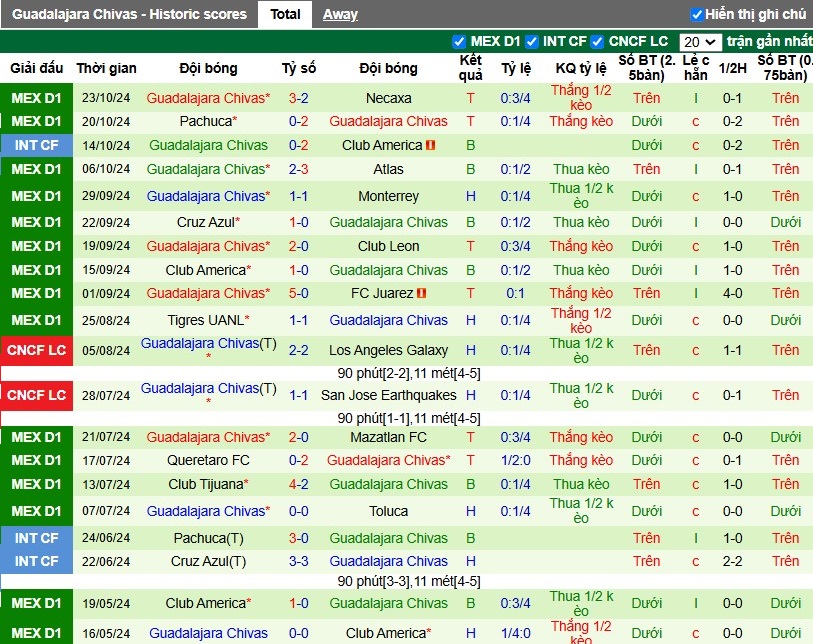Click the 5-0 score against FC Juarez
Viewport: 813px width, 644px height.
pos(299,293)
